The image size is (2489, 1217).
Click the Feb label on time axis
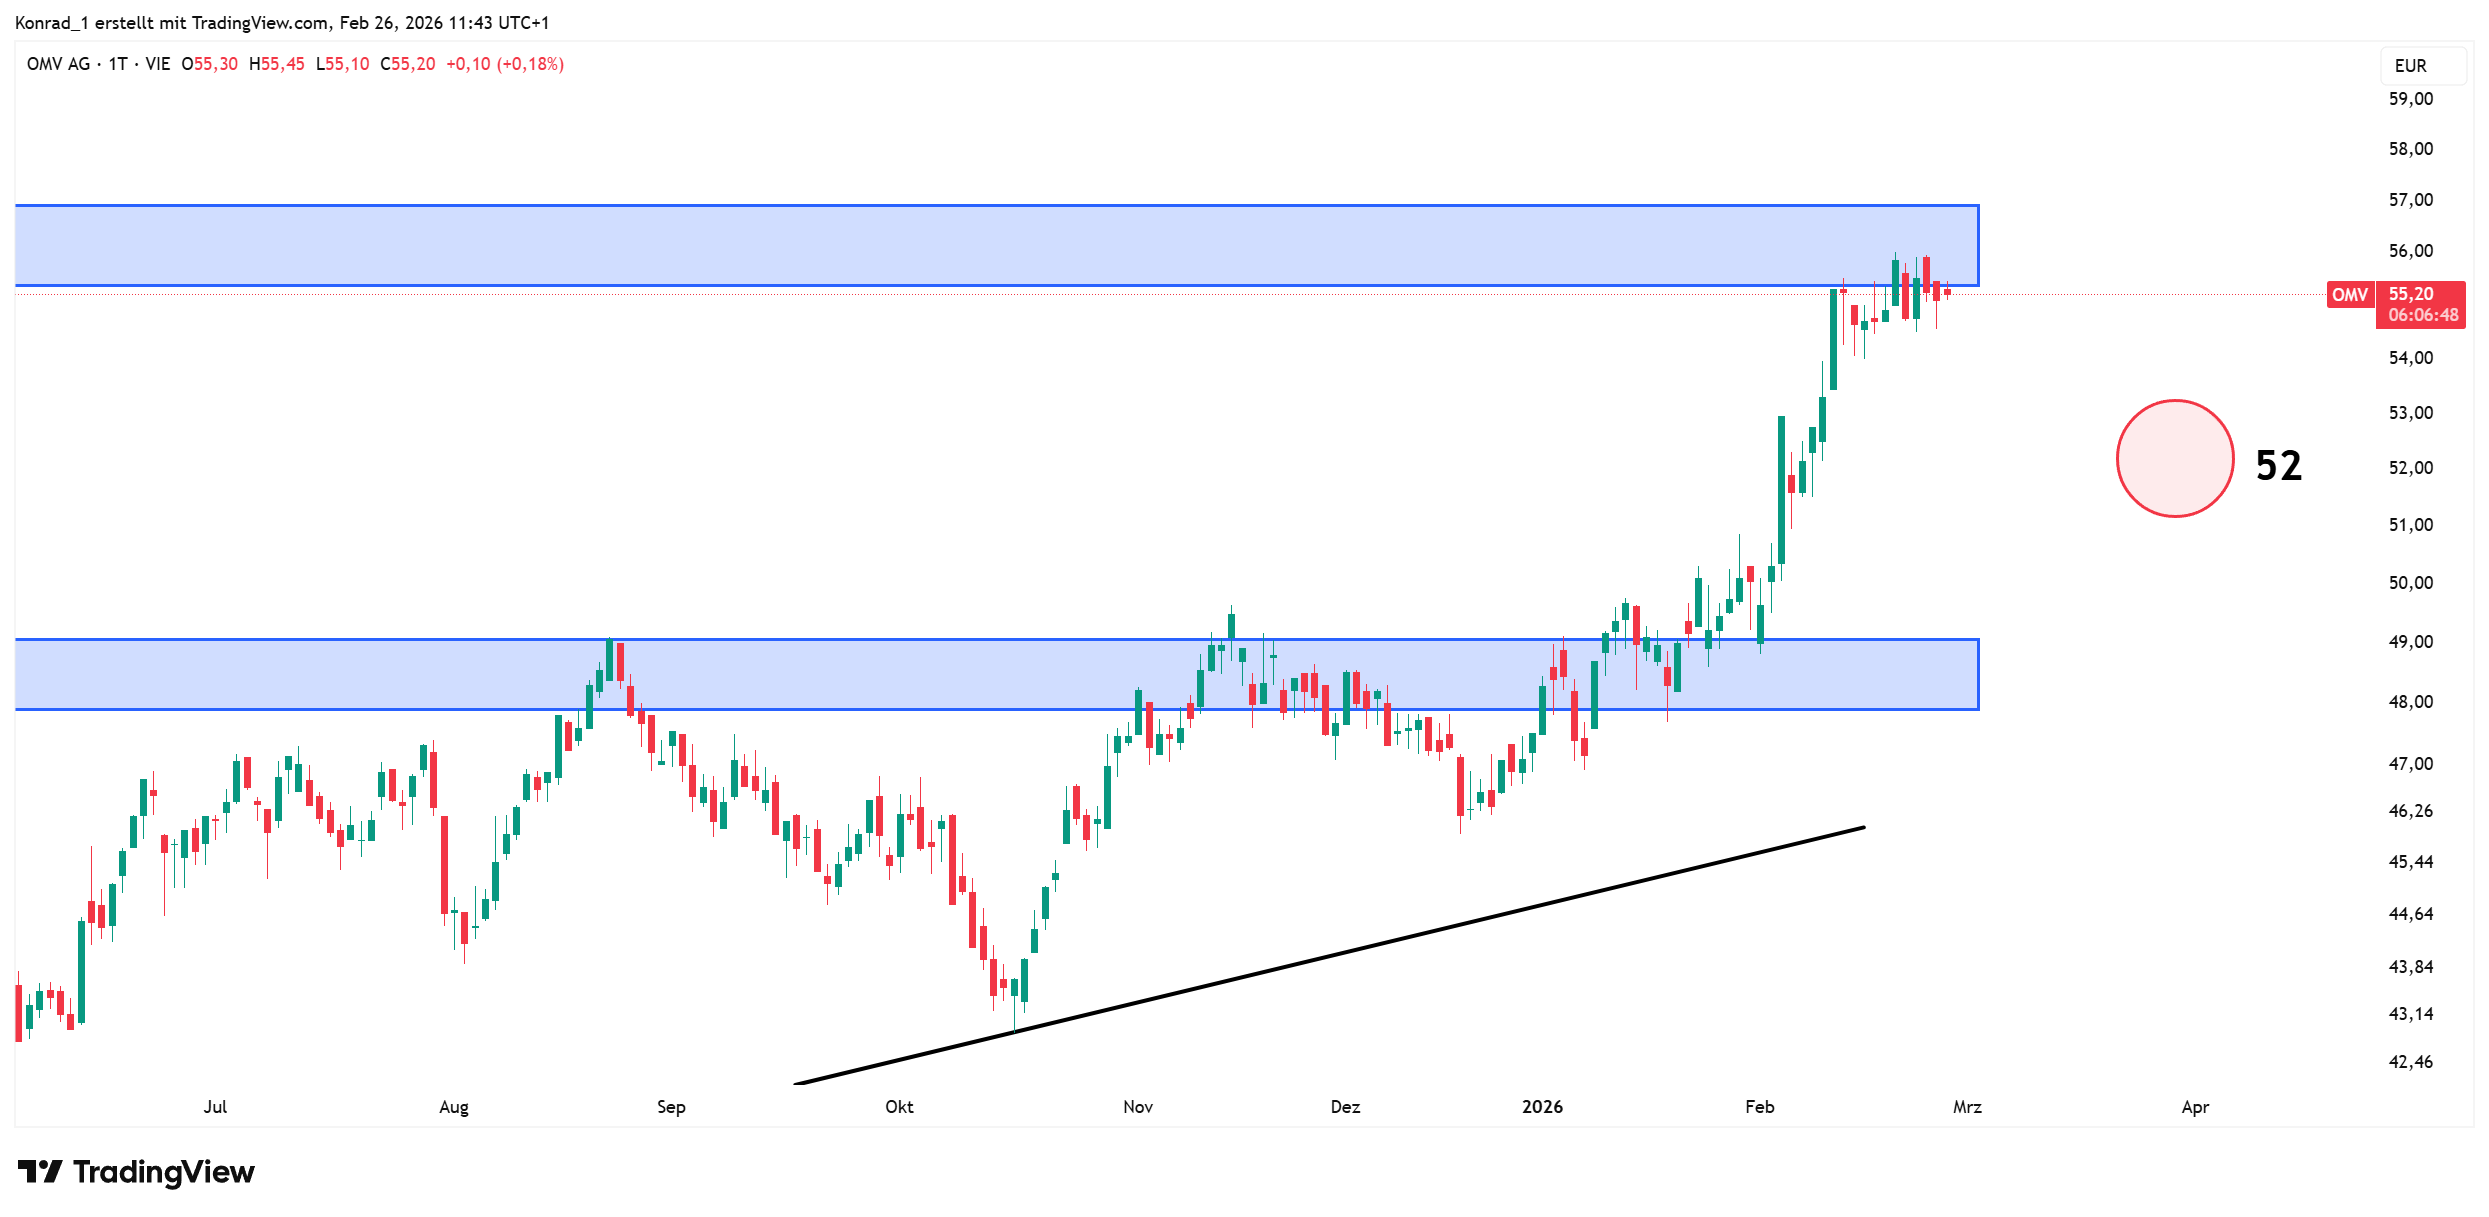pyautogui.click(x=1759, y=1106)
